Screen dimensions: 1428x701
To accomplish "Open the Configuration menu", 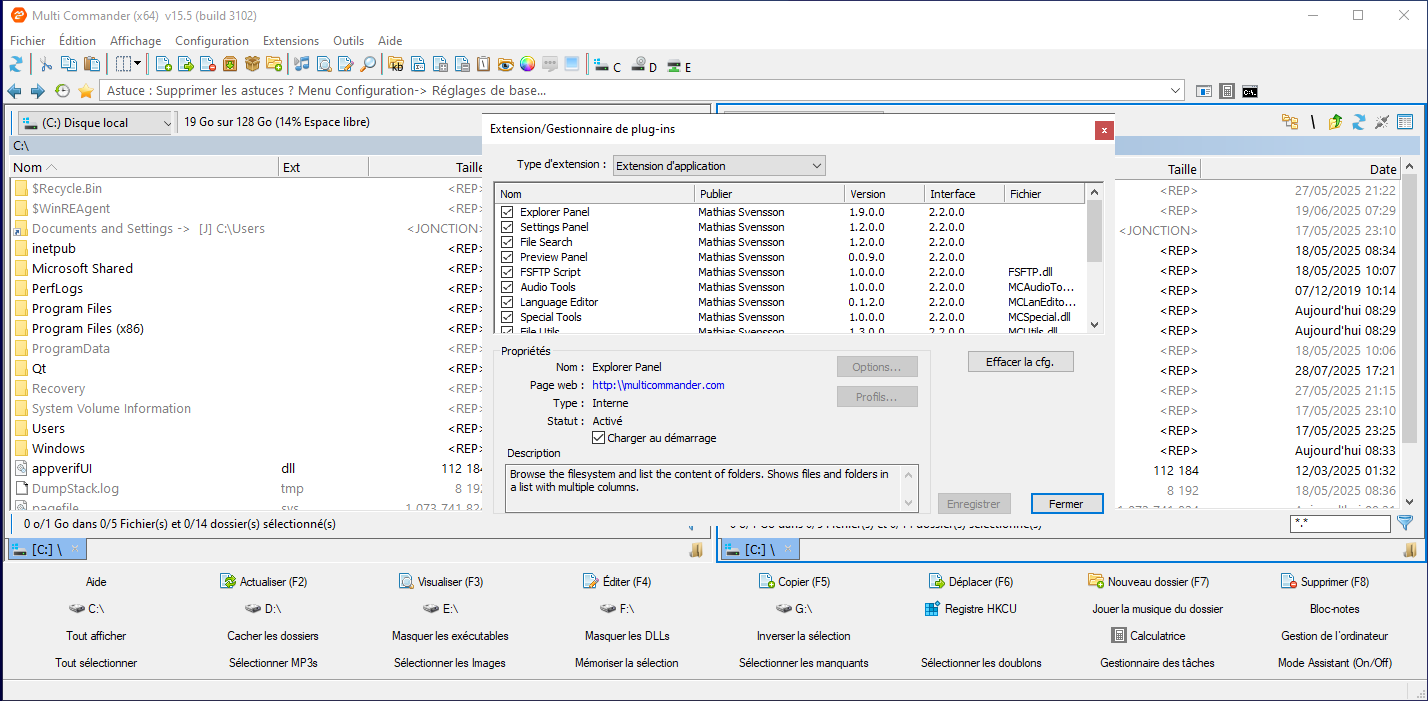I will click(x=212, y=41).
